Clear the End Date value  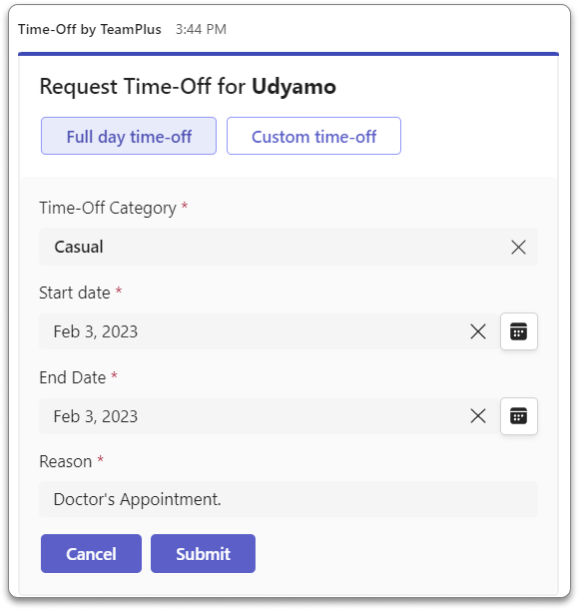click(478, 416)
